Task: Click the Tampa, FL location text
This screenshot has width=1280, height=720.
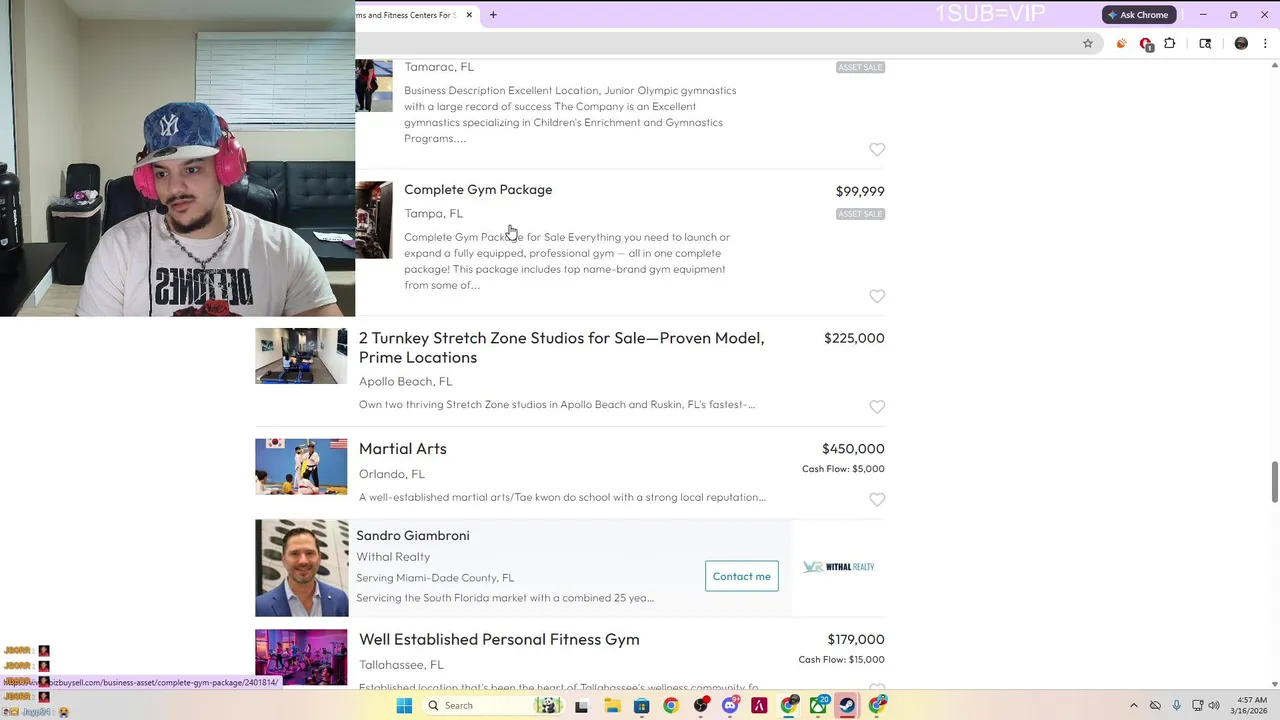Action: [x=433, y=214]
